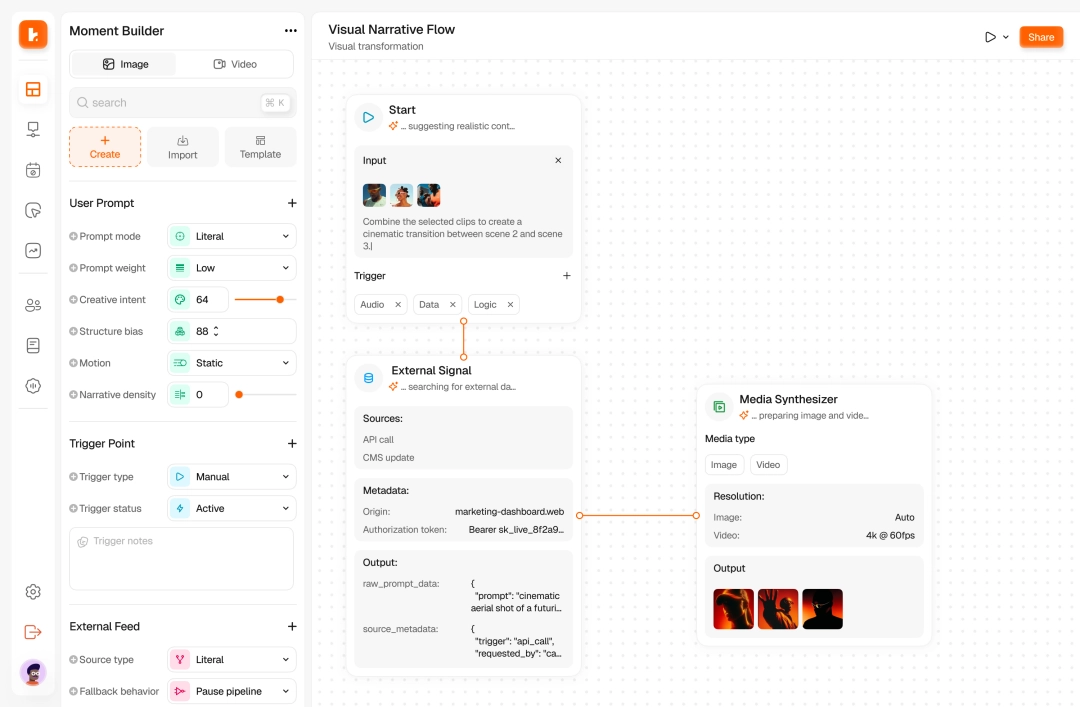This screenshot has height=707, width=1080.
Task: Open the Prompt mode dropdown
Action: (x=231, y=236)
